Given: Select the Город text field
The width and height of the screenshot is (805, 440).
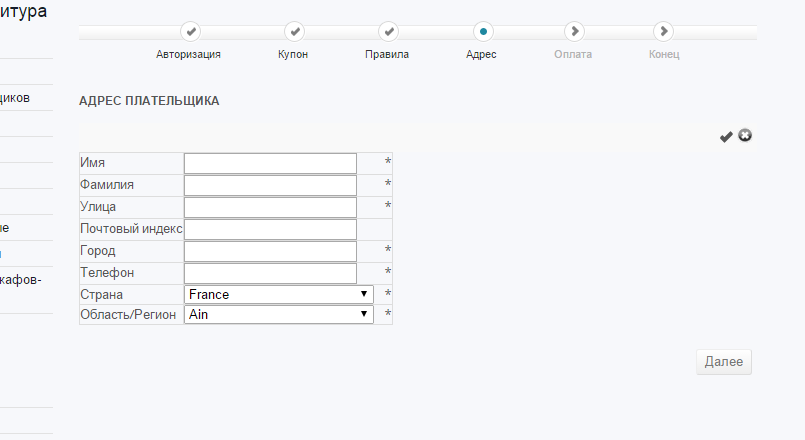Looking at the screenshot, I should pyautogui.click(x=270, y=251).
